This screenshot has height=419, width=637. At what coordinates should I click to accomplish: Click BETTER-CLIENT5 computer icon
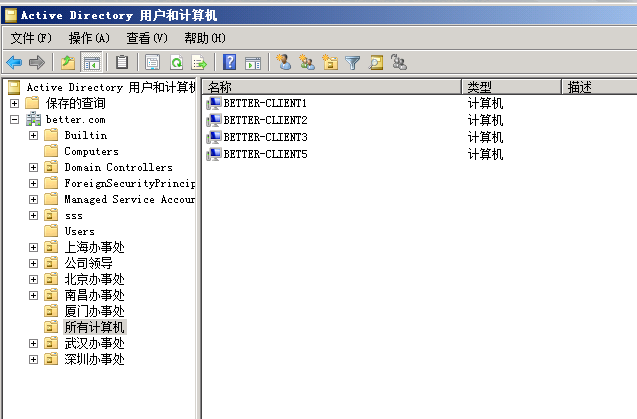tap(214, 154)
